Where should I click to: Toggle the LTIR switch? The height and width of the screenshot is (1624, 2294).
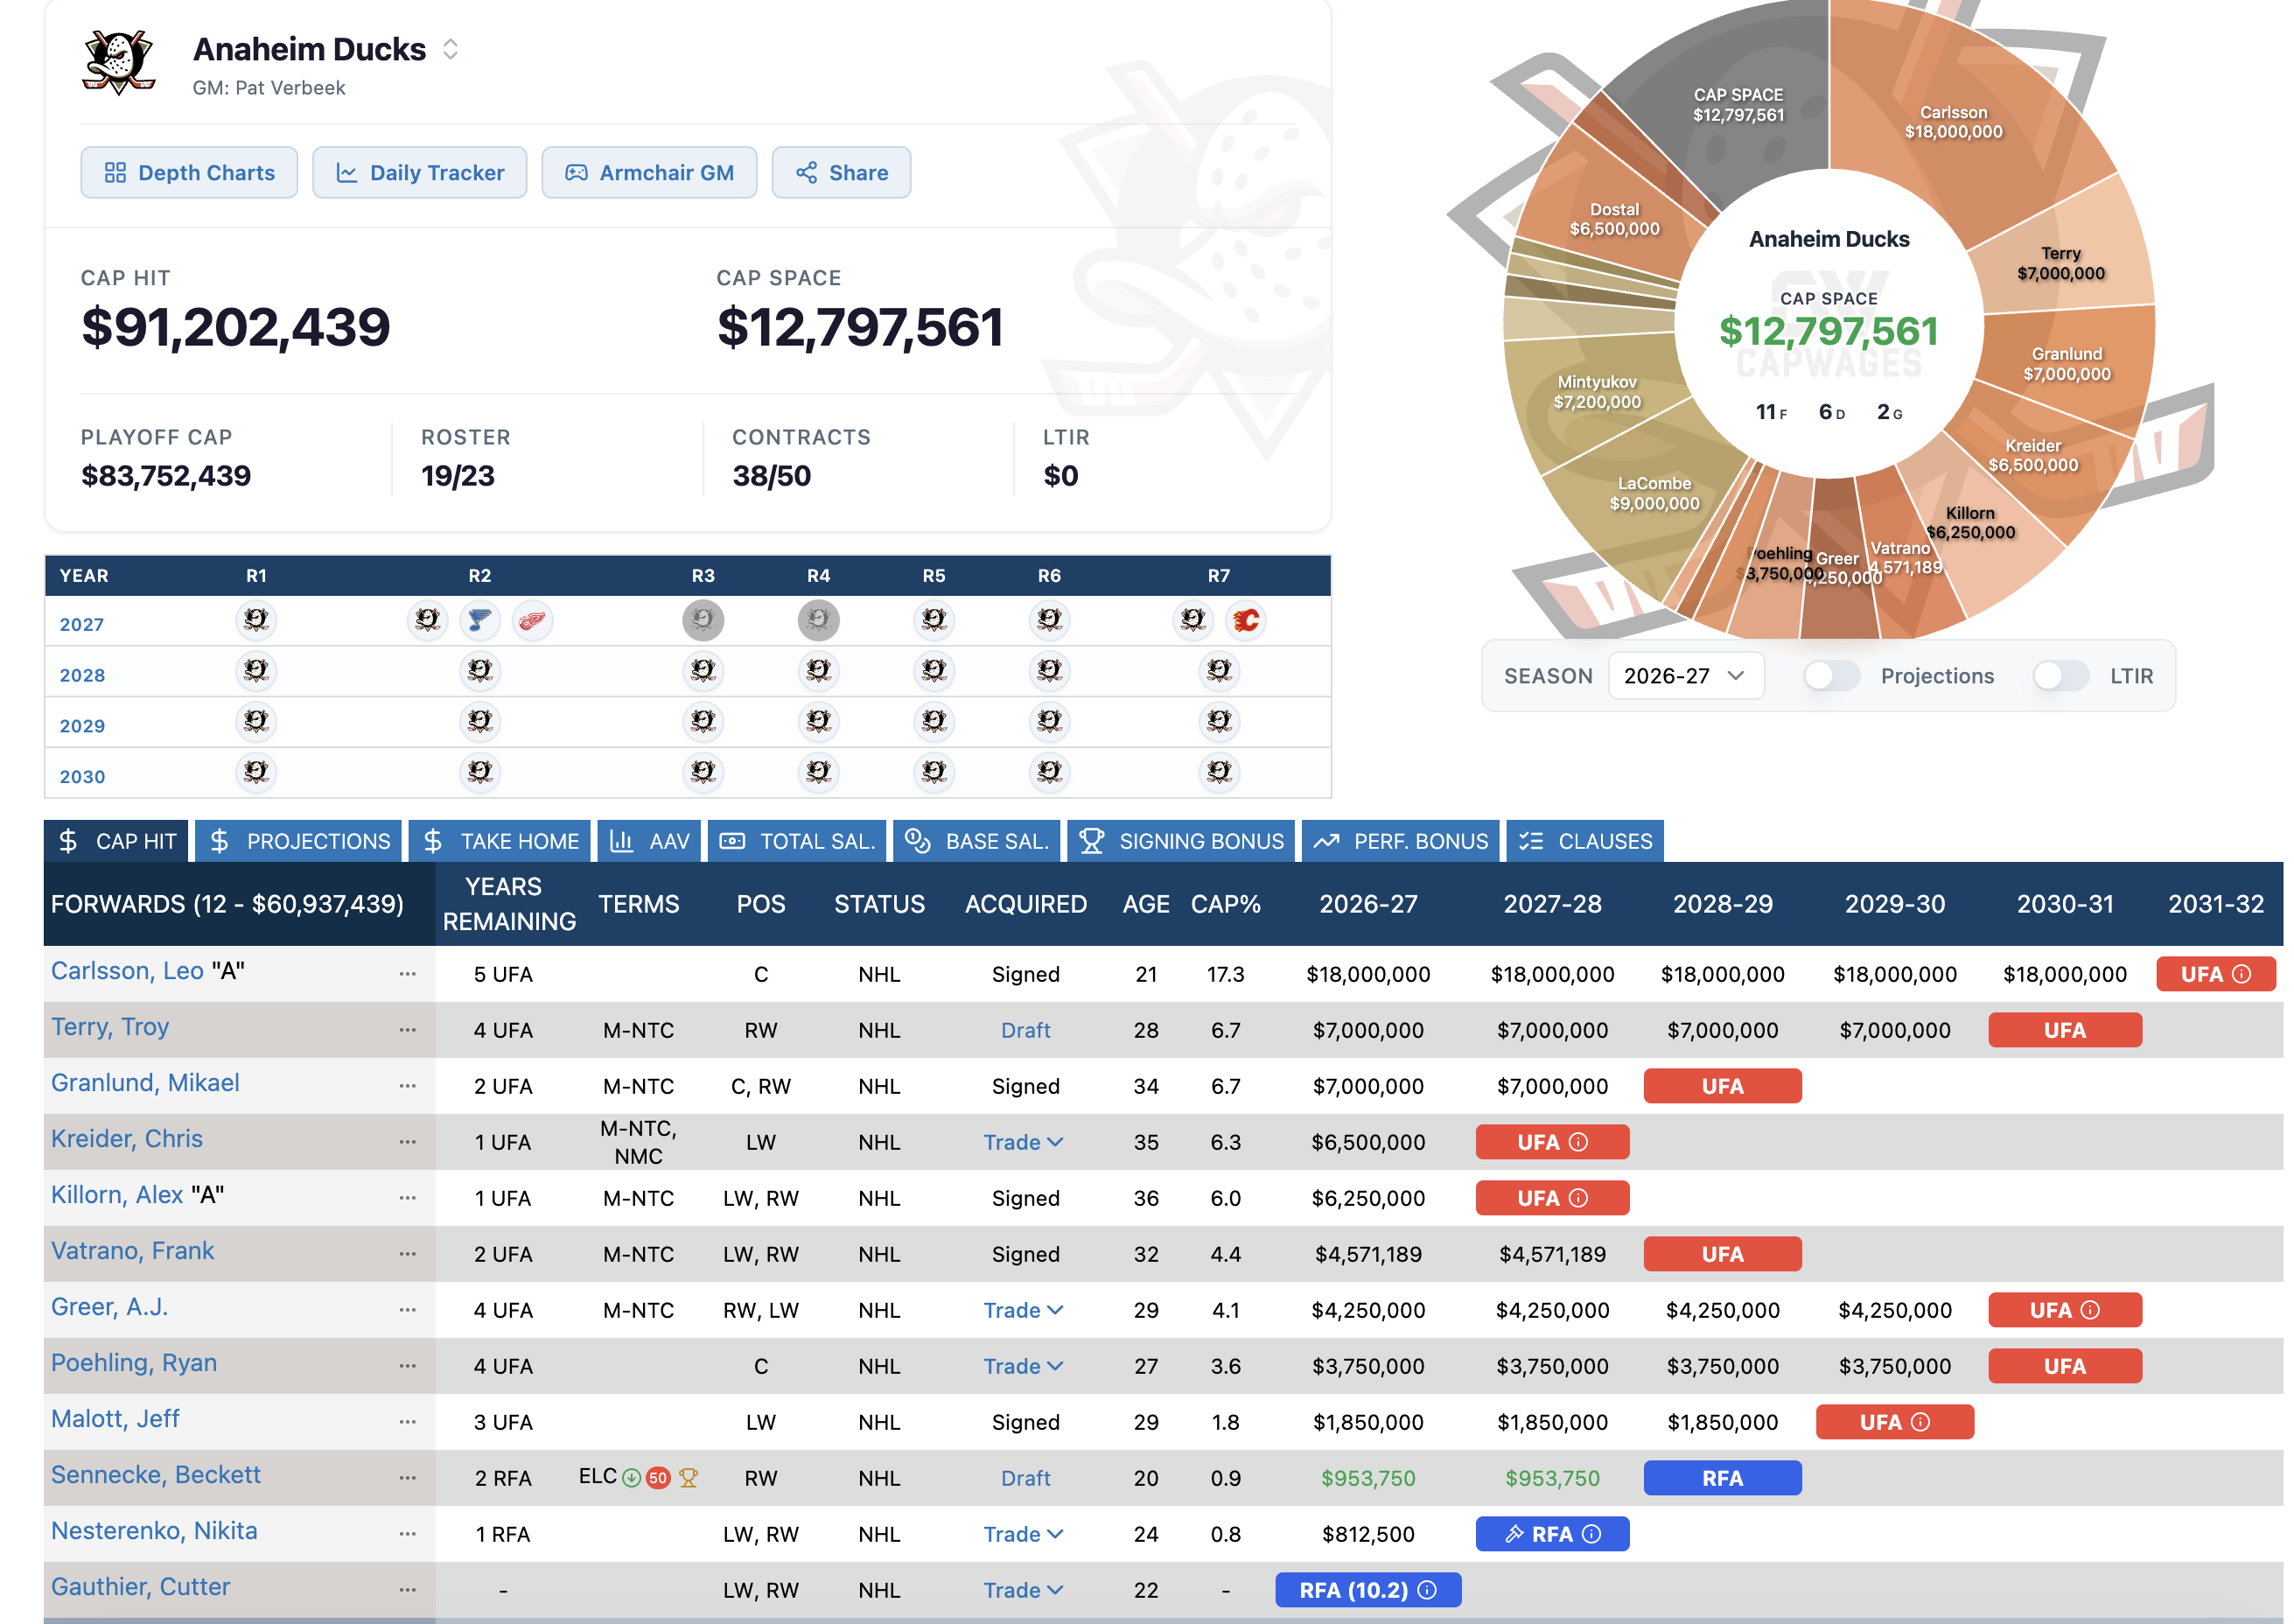pos(2060,676)
